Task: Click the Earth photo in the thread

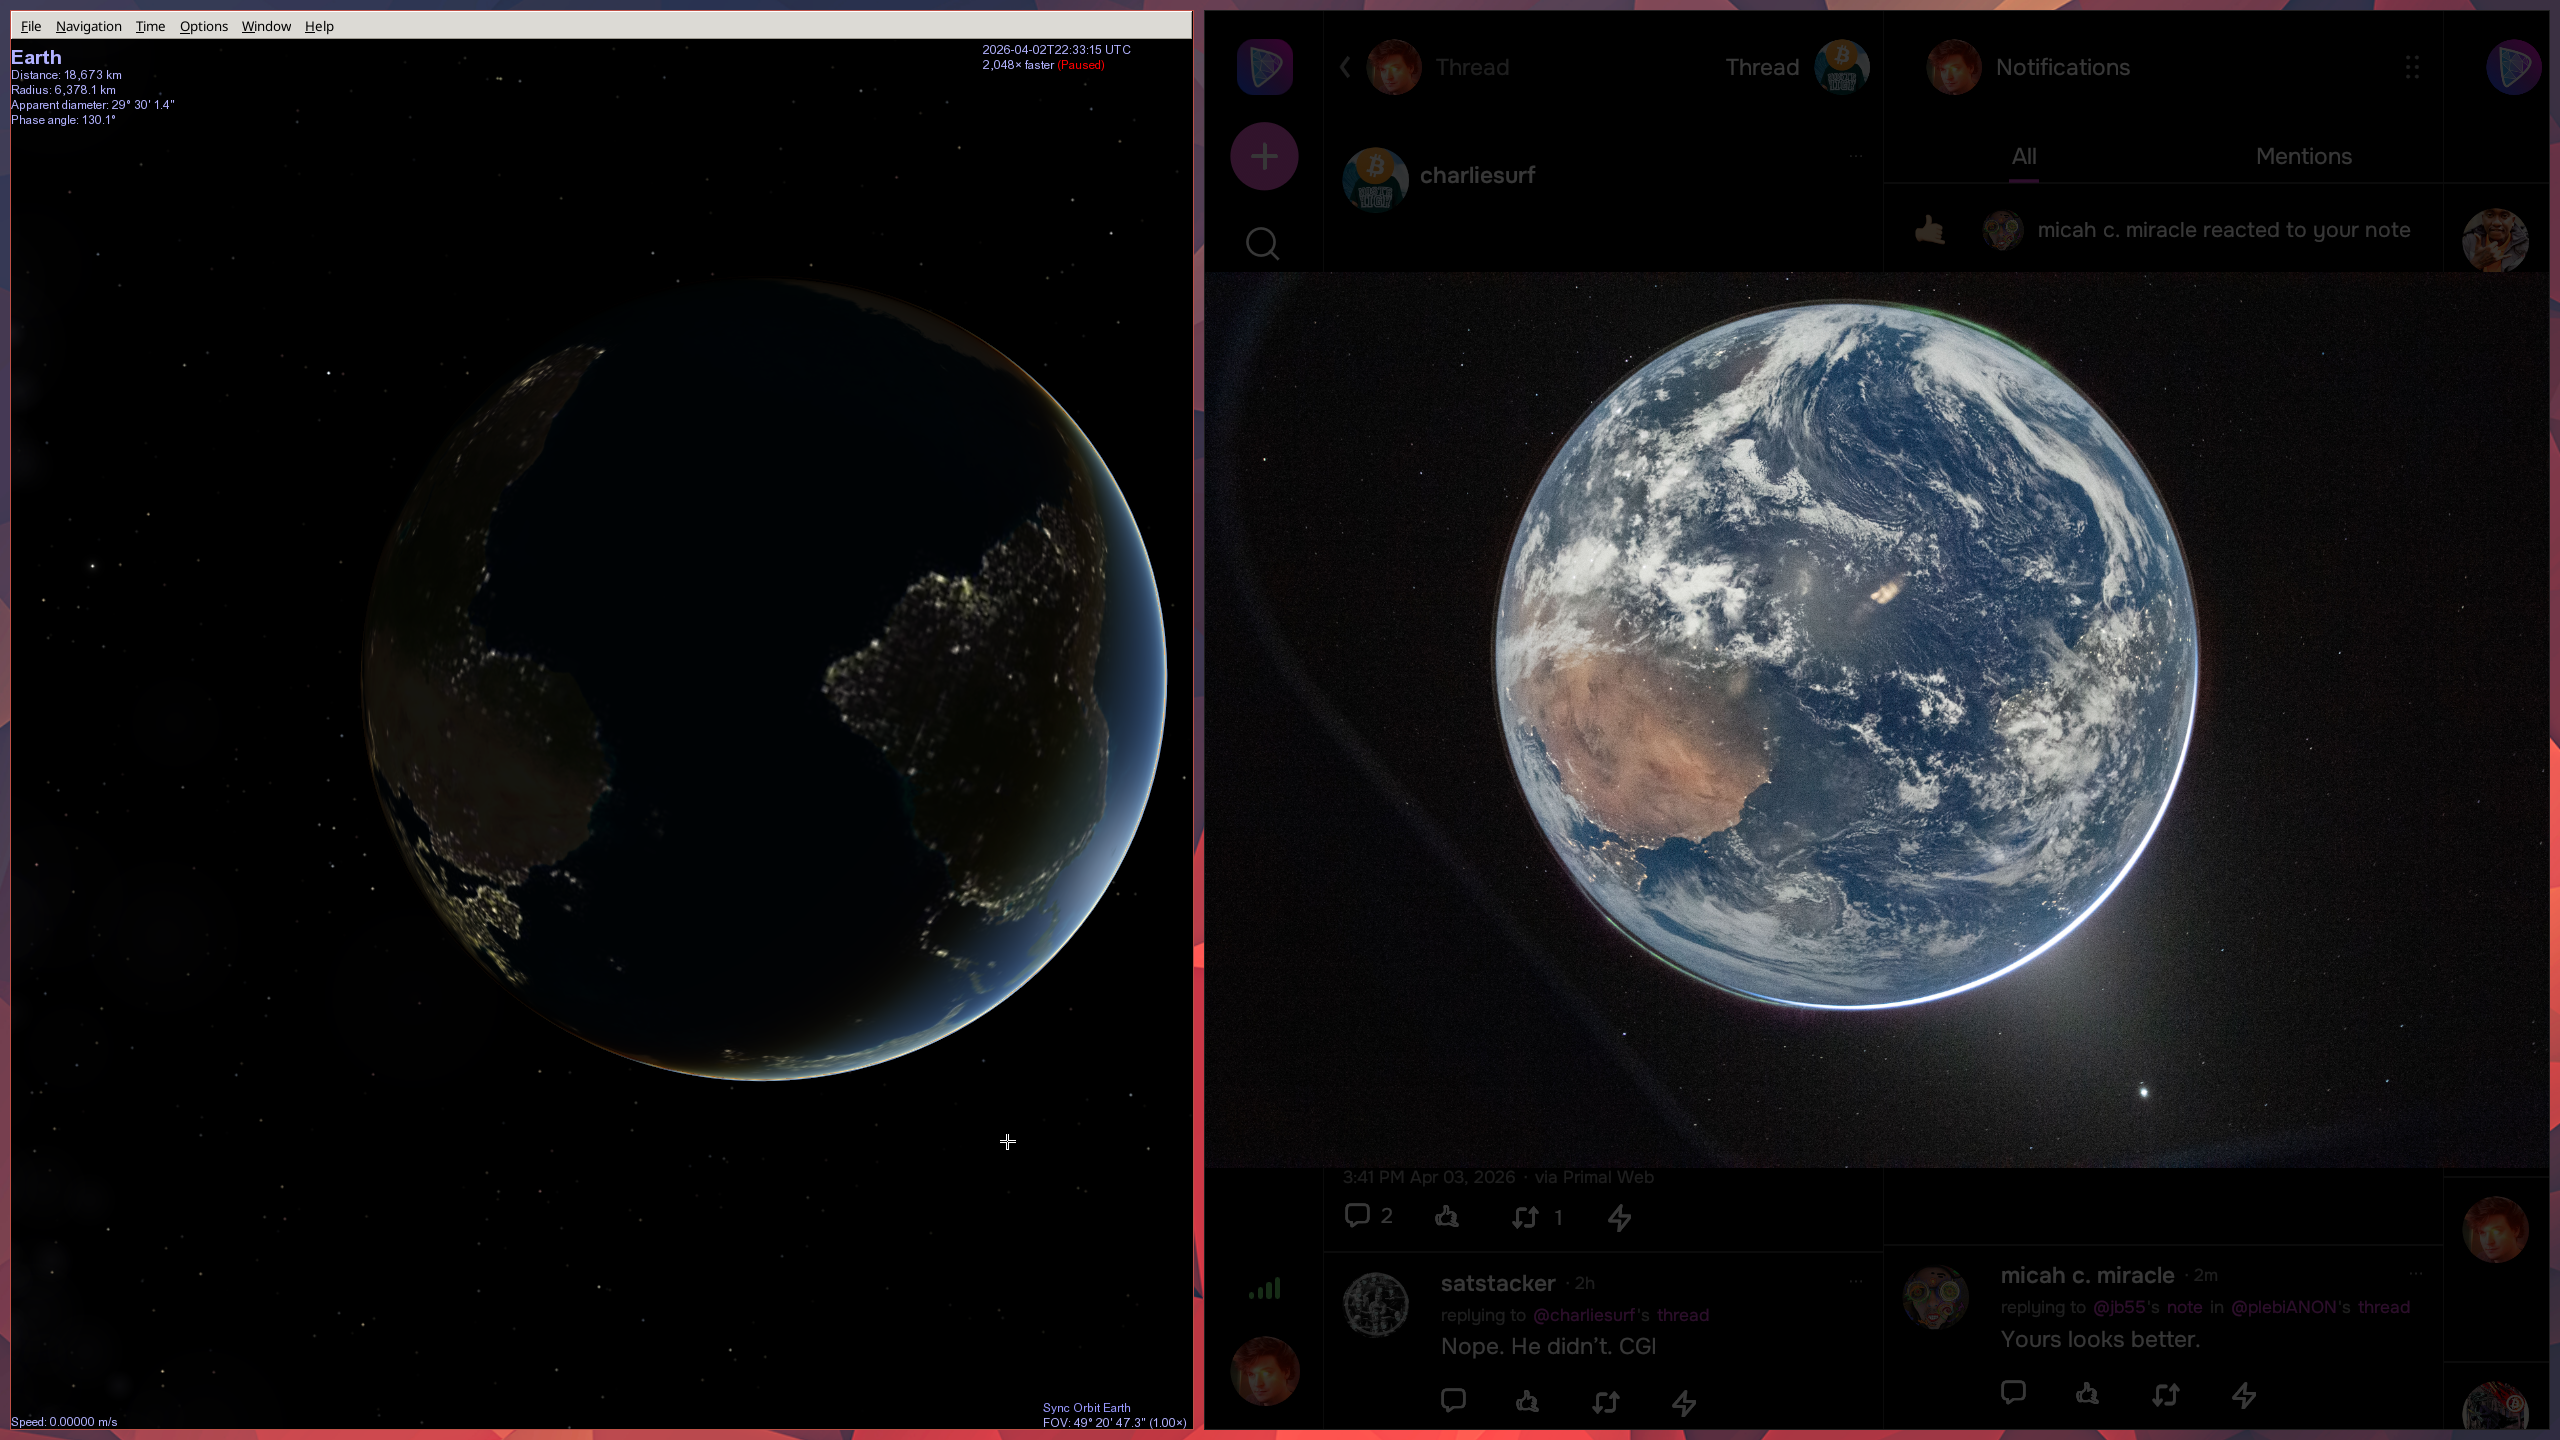Action: [1845, 655]
